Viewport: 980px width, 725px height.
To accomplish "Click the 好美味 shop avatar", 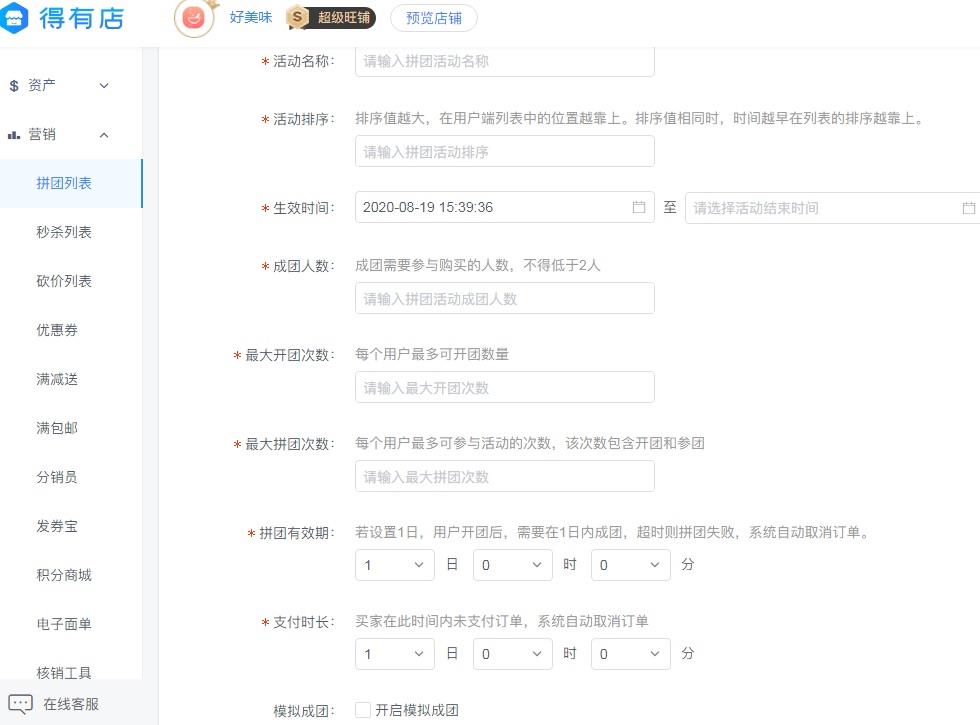I will point(194,18).
